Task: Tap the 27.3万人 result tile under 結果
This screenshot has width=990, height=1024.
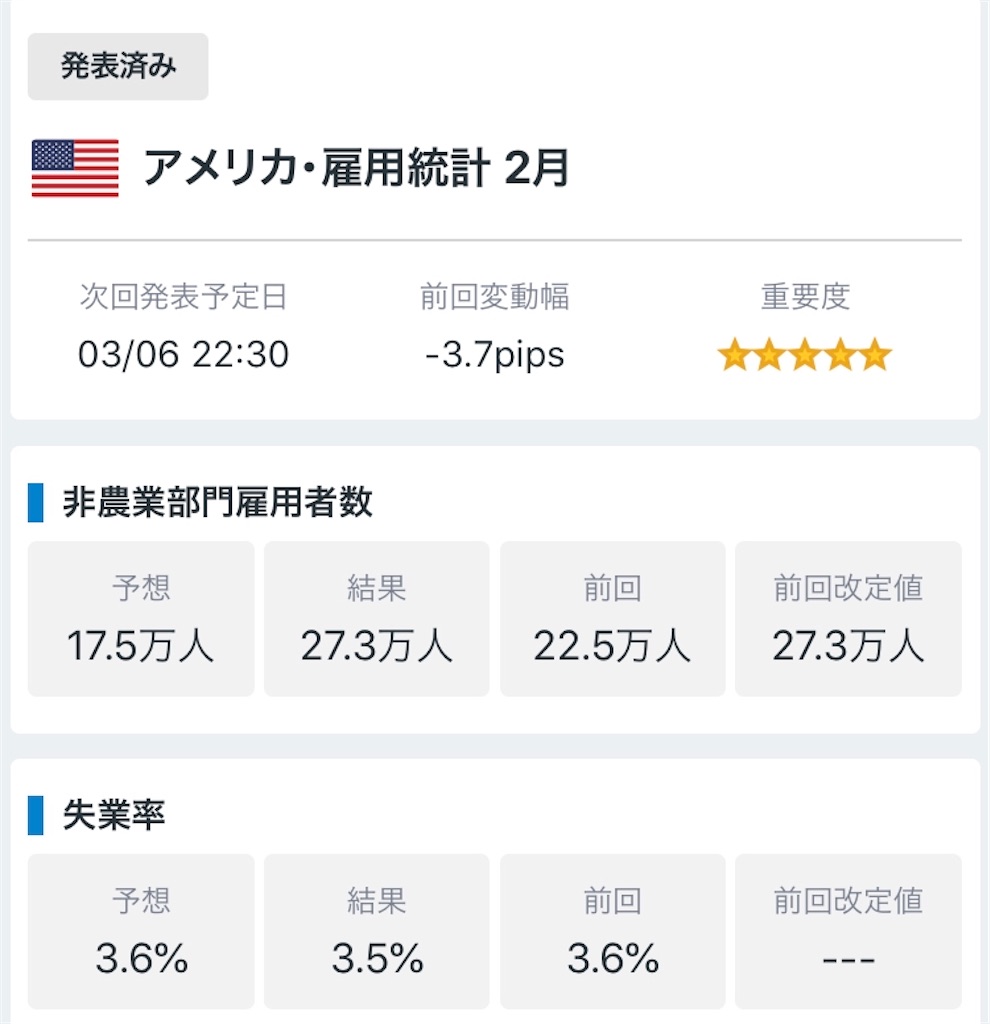Action: 377,618
